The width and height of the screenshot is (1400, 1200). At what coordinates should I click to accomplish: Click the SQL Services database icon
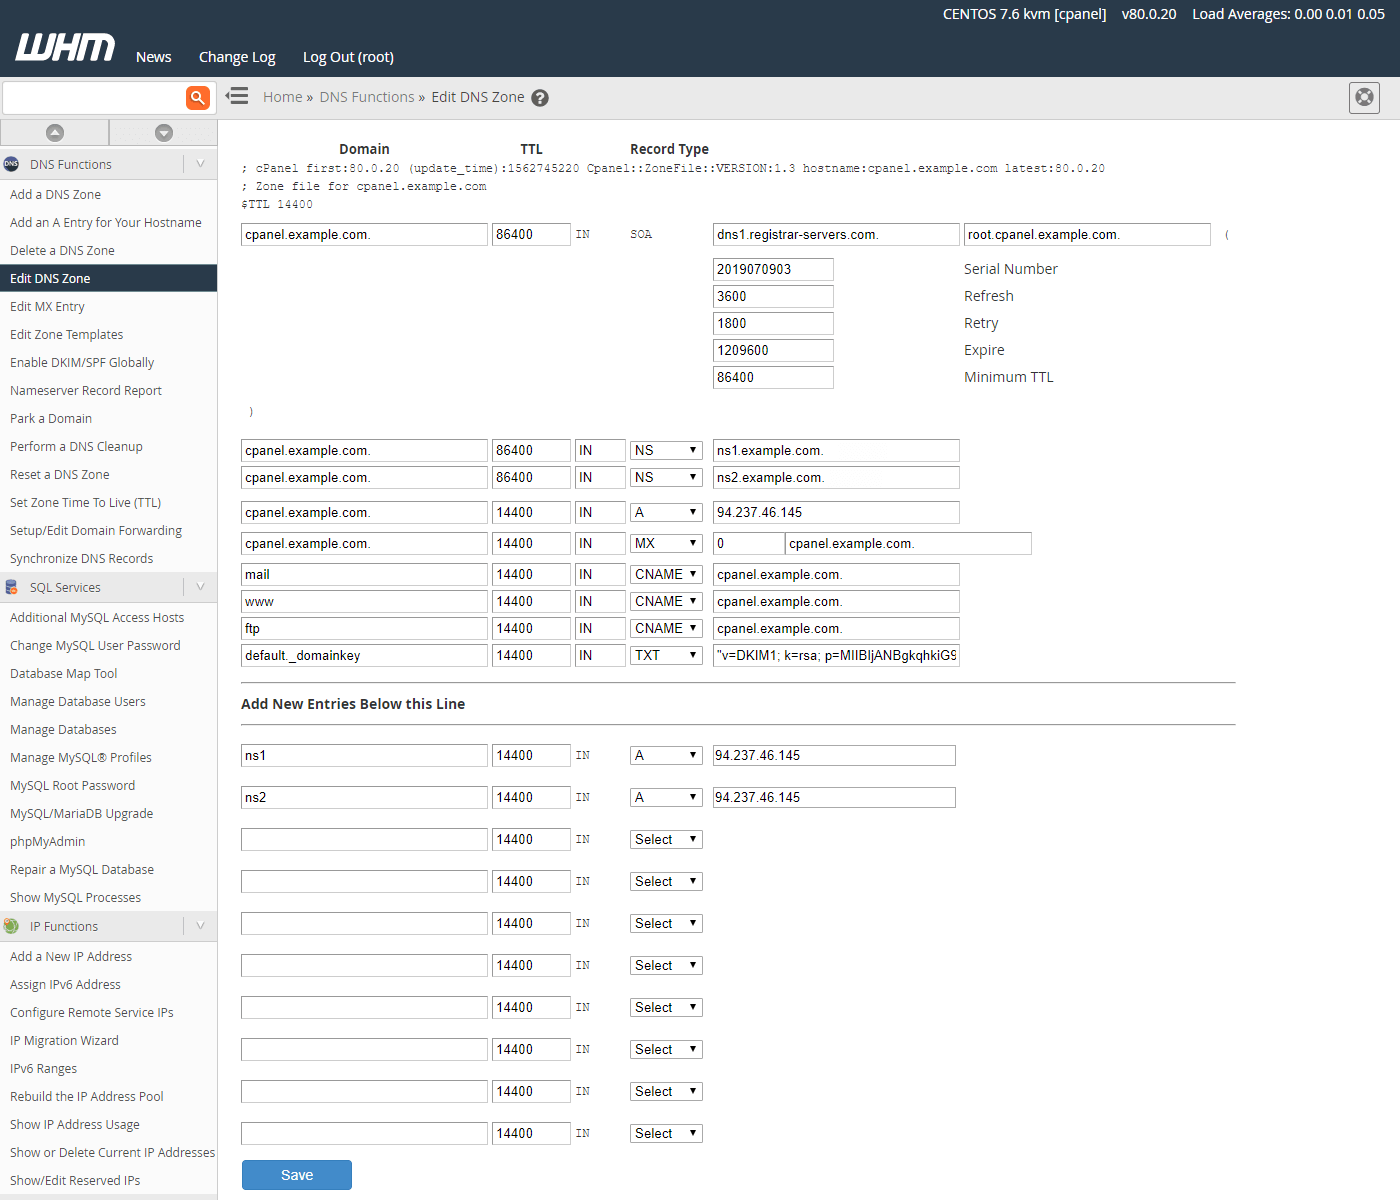12,588
